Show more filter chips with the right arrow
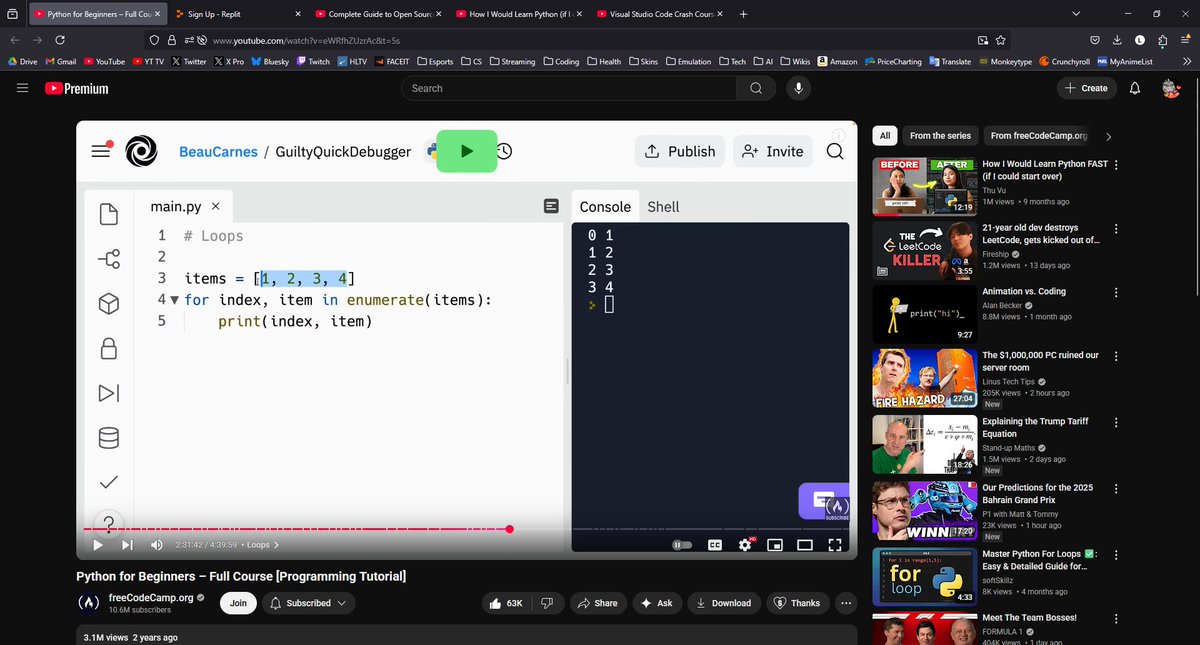 point(1108,136)
